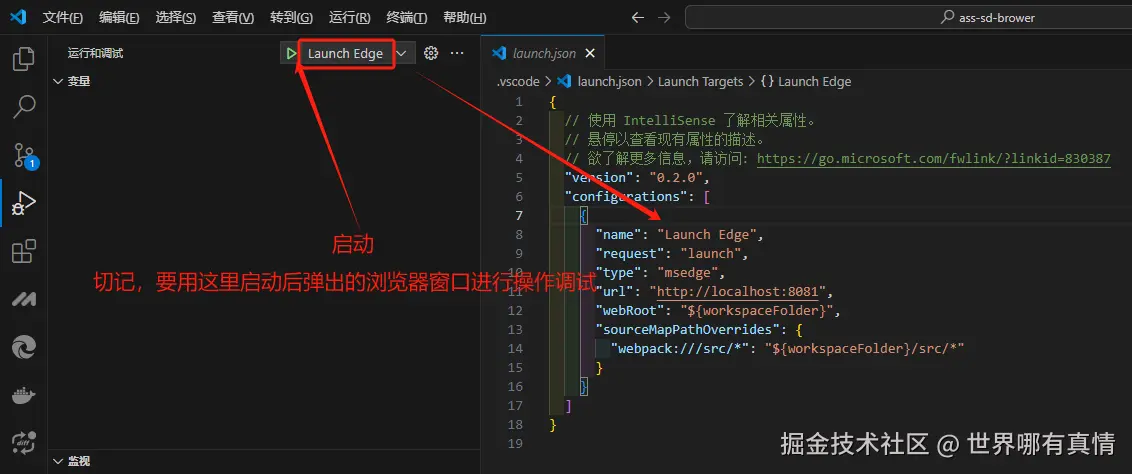
Task: Select the Launch Edge configuration
Action: point(346,53)
